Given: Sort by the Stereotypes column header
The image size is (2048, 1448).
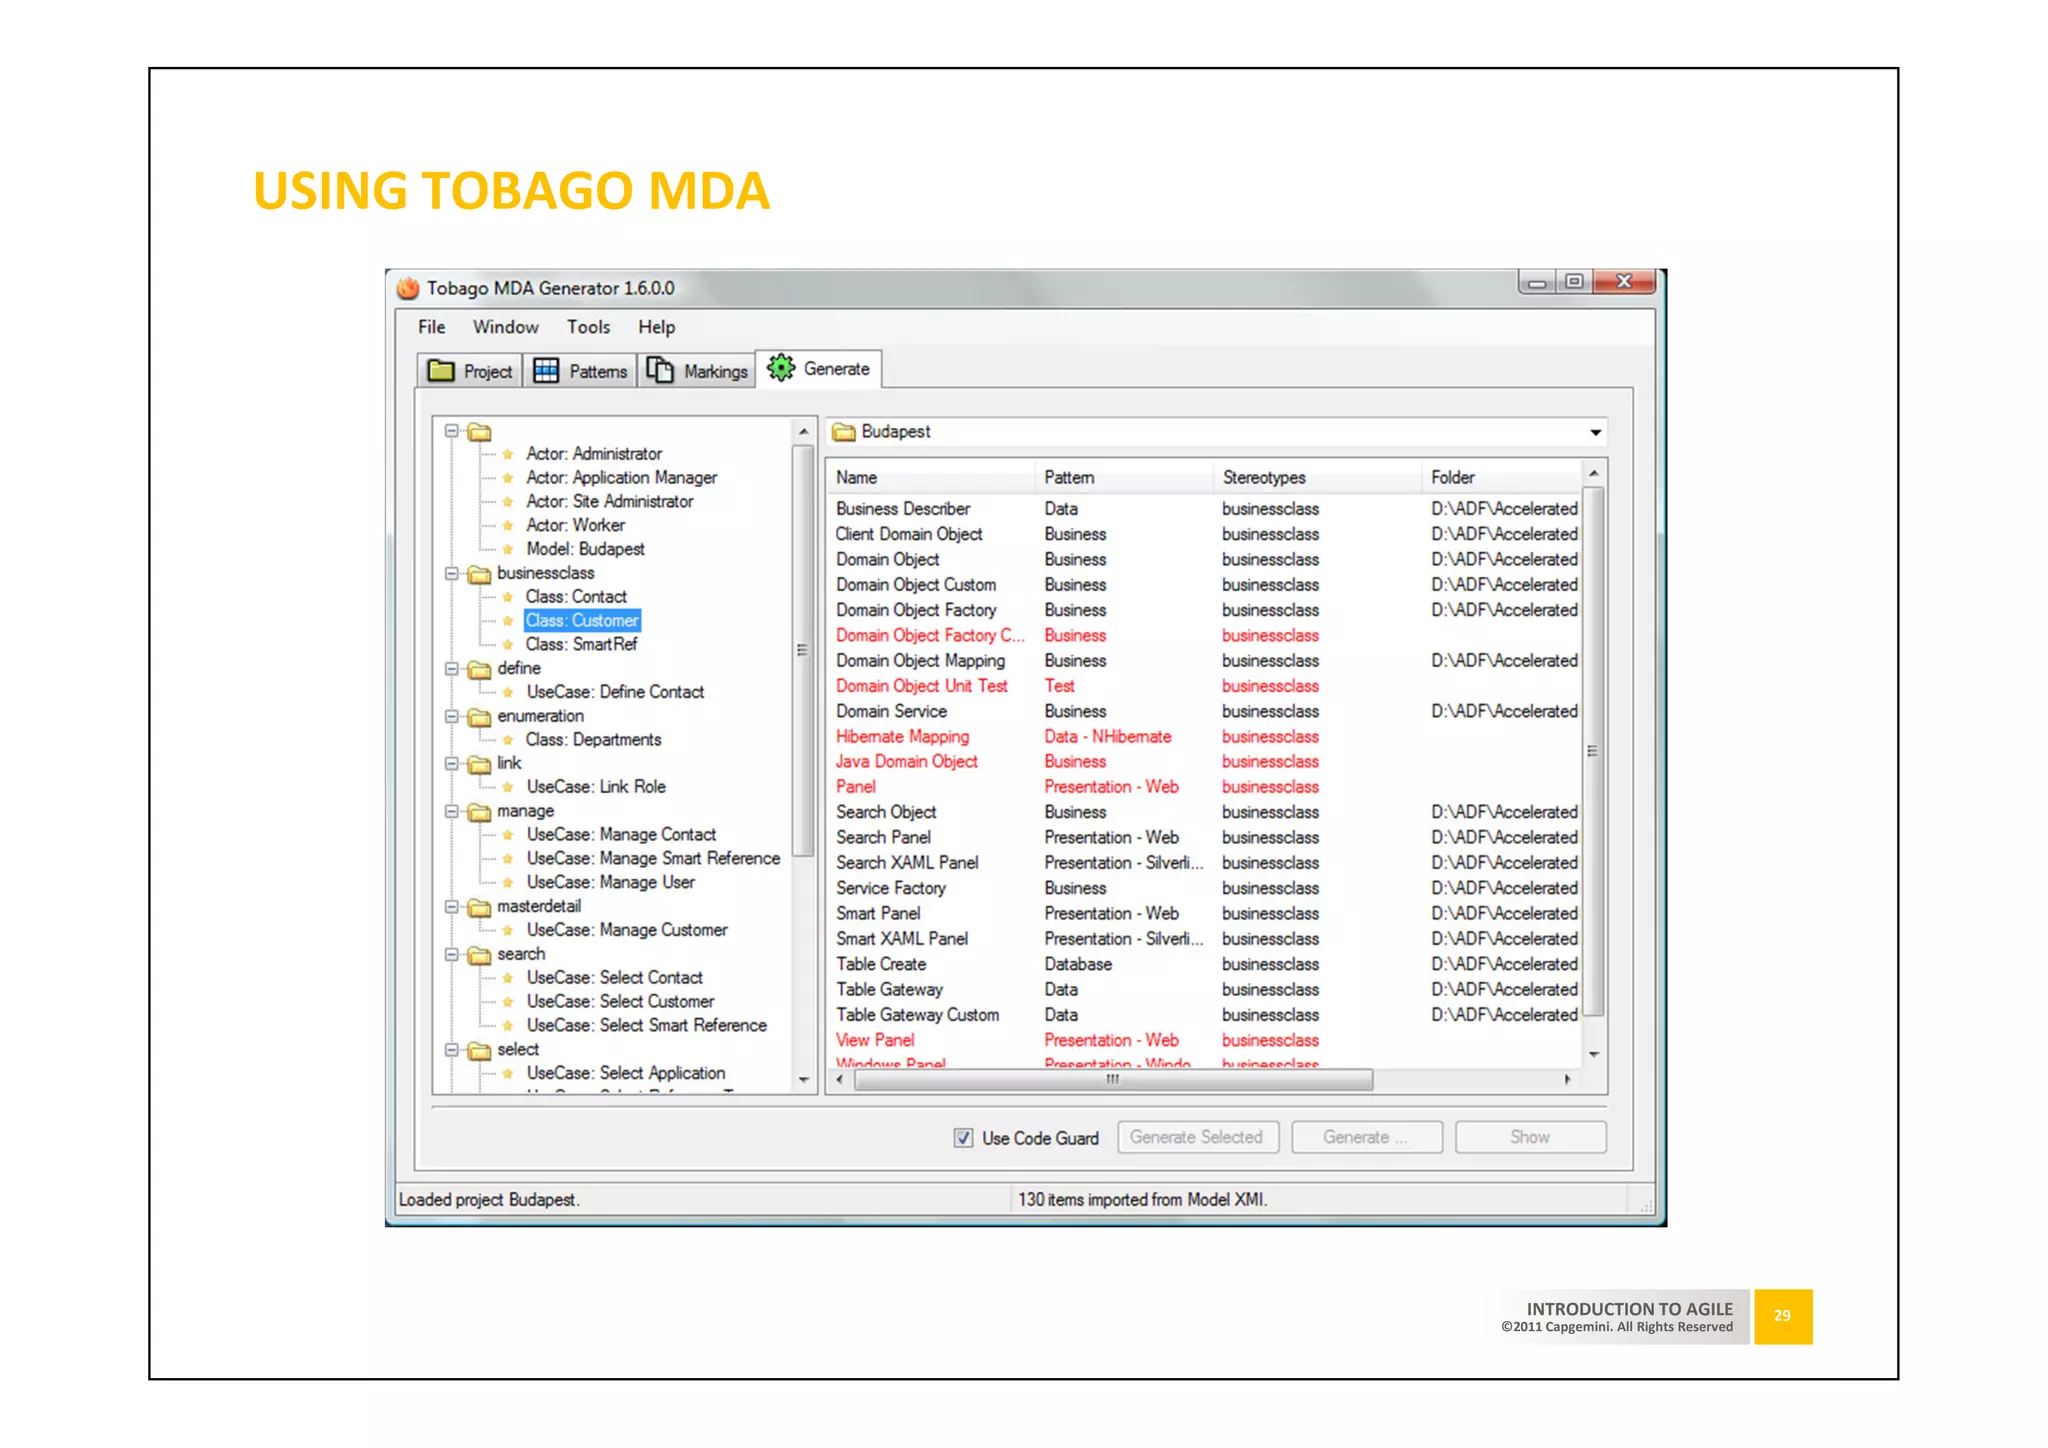Looking at the screenshot, I should click(1317, 478).
